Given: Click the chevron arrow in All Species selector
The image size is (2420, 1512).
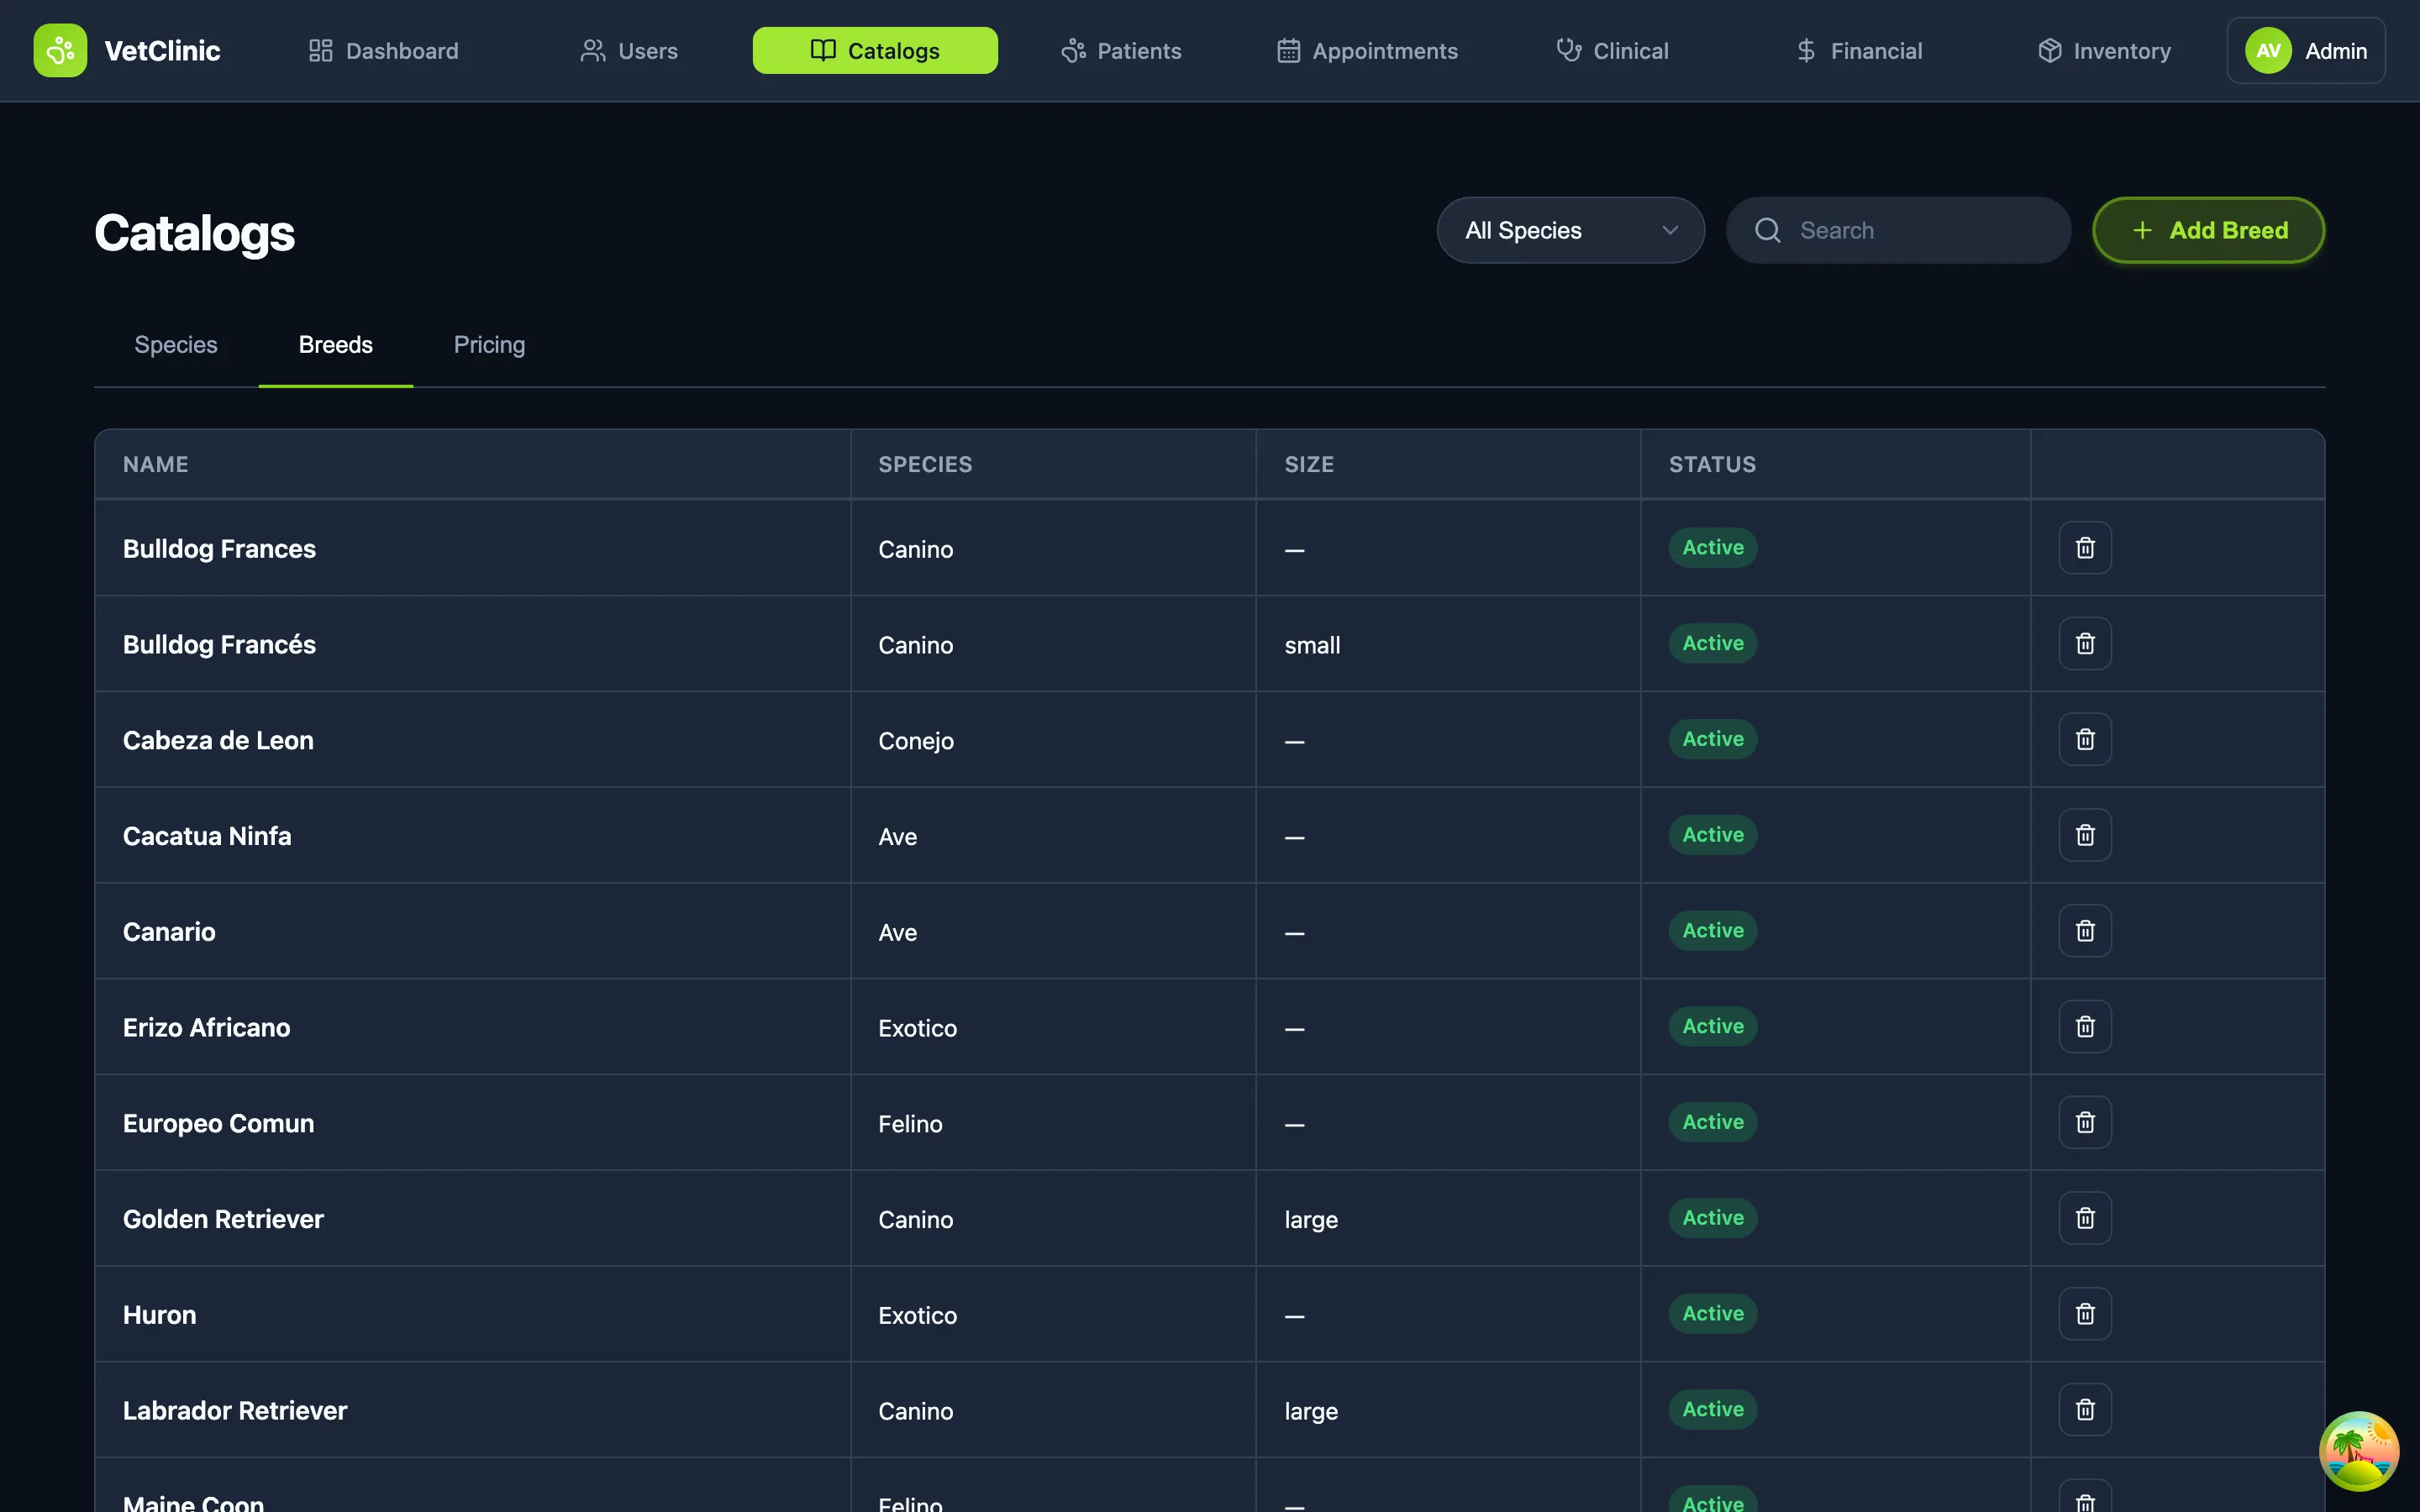Looking at the screenshot, I should tap(1669, 230).
